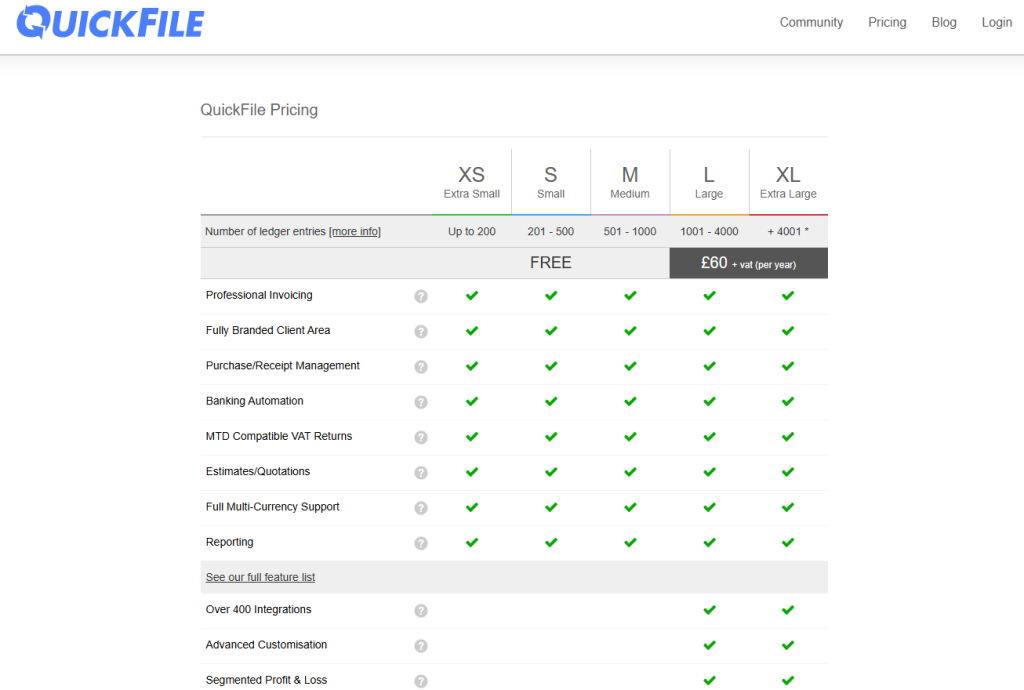Click the QuickFile logo
The width and height of the screenshot is (1024, 690).
click(x=110, y=22)
